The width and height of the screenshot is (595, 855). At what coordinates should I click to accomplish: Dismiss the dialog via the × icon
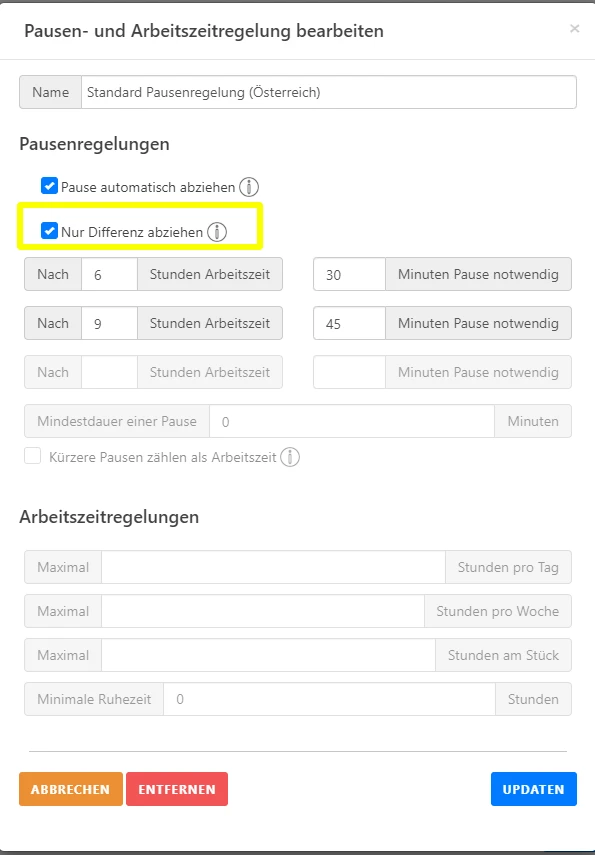click(x=575, y=28)
